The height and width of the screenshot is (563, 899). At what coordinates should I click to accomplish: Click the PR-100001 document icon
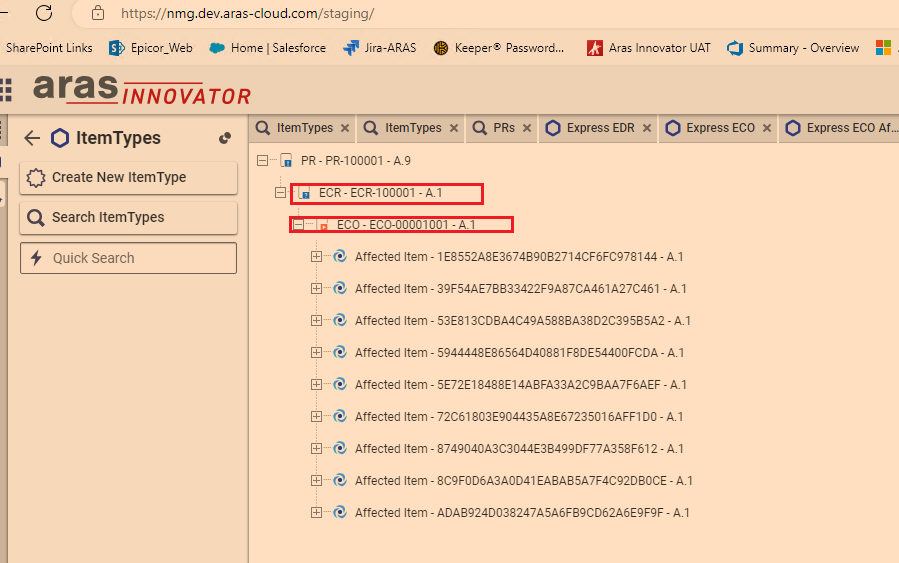click(x=287, y=161)
